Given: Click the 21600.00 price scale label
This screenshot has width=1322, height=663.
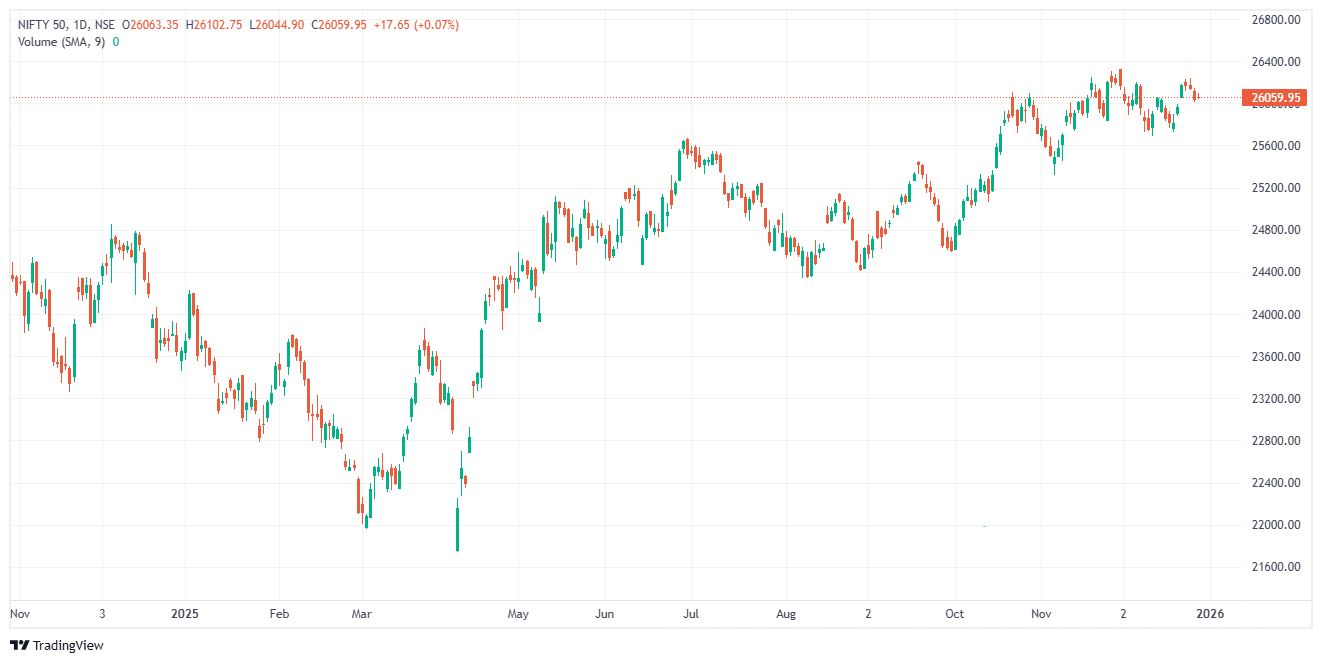Looking at the screenshot, I should tap(1275, 567).
